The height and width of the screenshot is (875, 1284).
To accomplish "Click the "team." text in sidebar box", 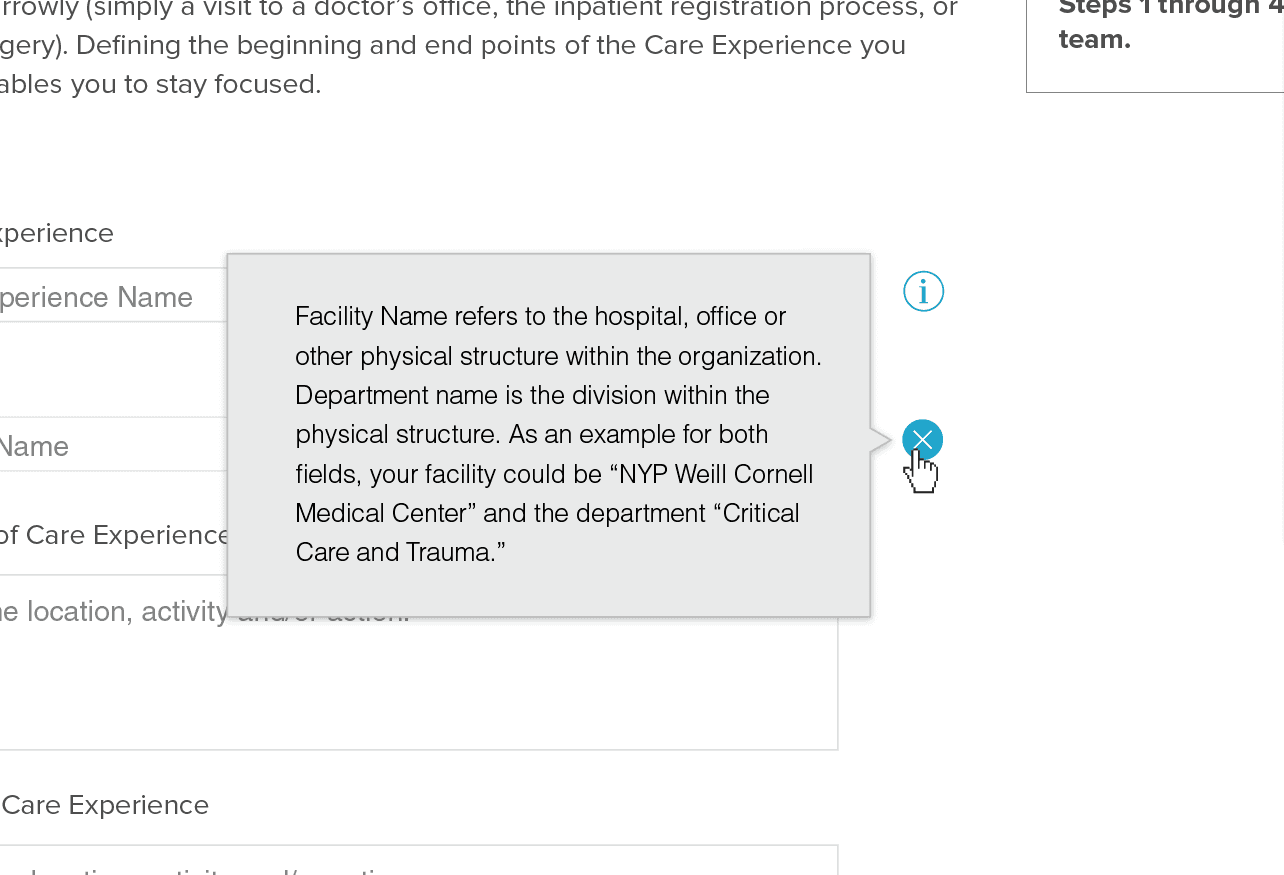I will coord(1095,40).
